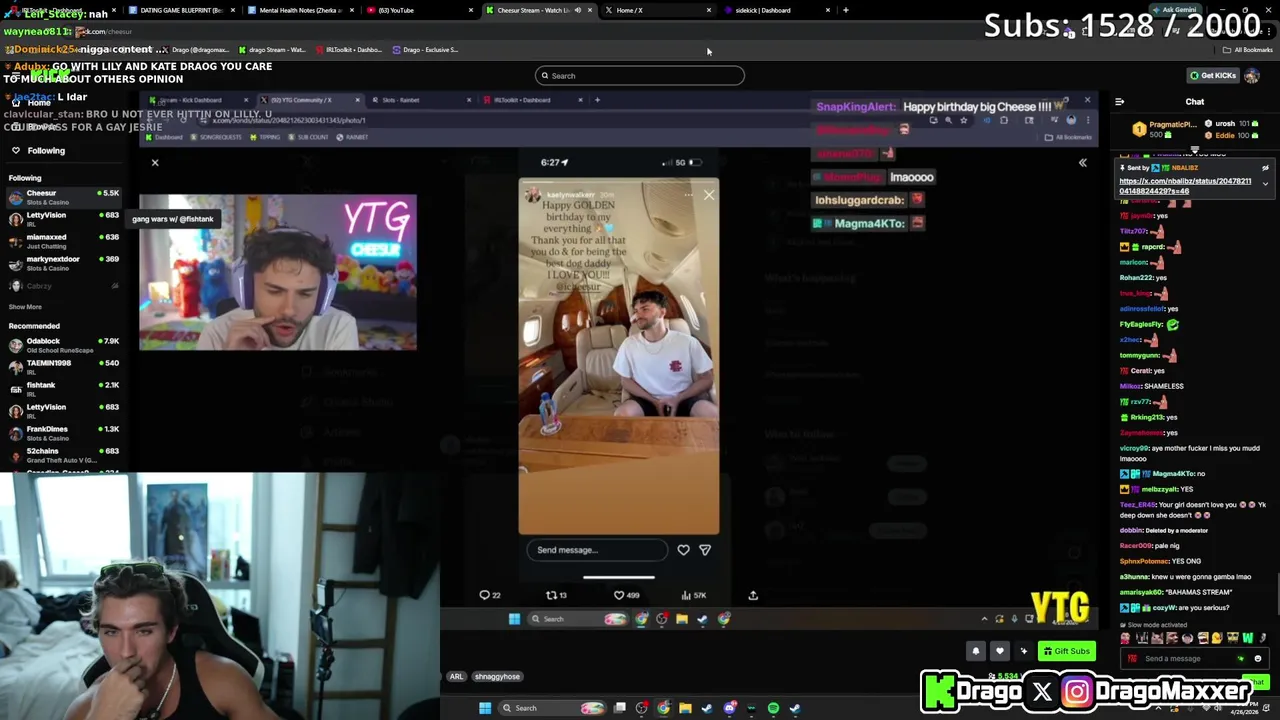
Task: Close the X photo viewer in the stream
Action: pos(155,162)
